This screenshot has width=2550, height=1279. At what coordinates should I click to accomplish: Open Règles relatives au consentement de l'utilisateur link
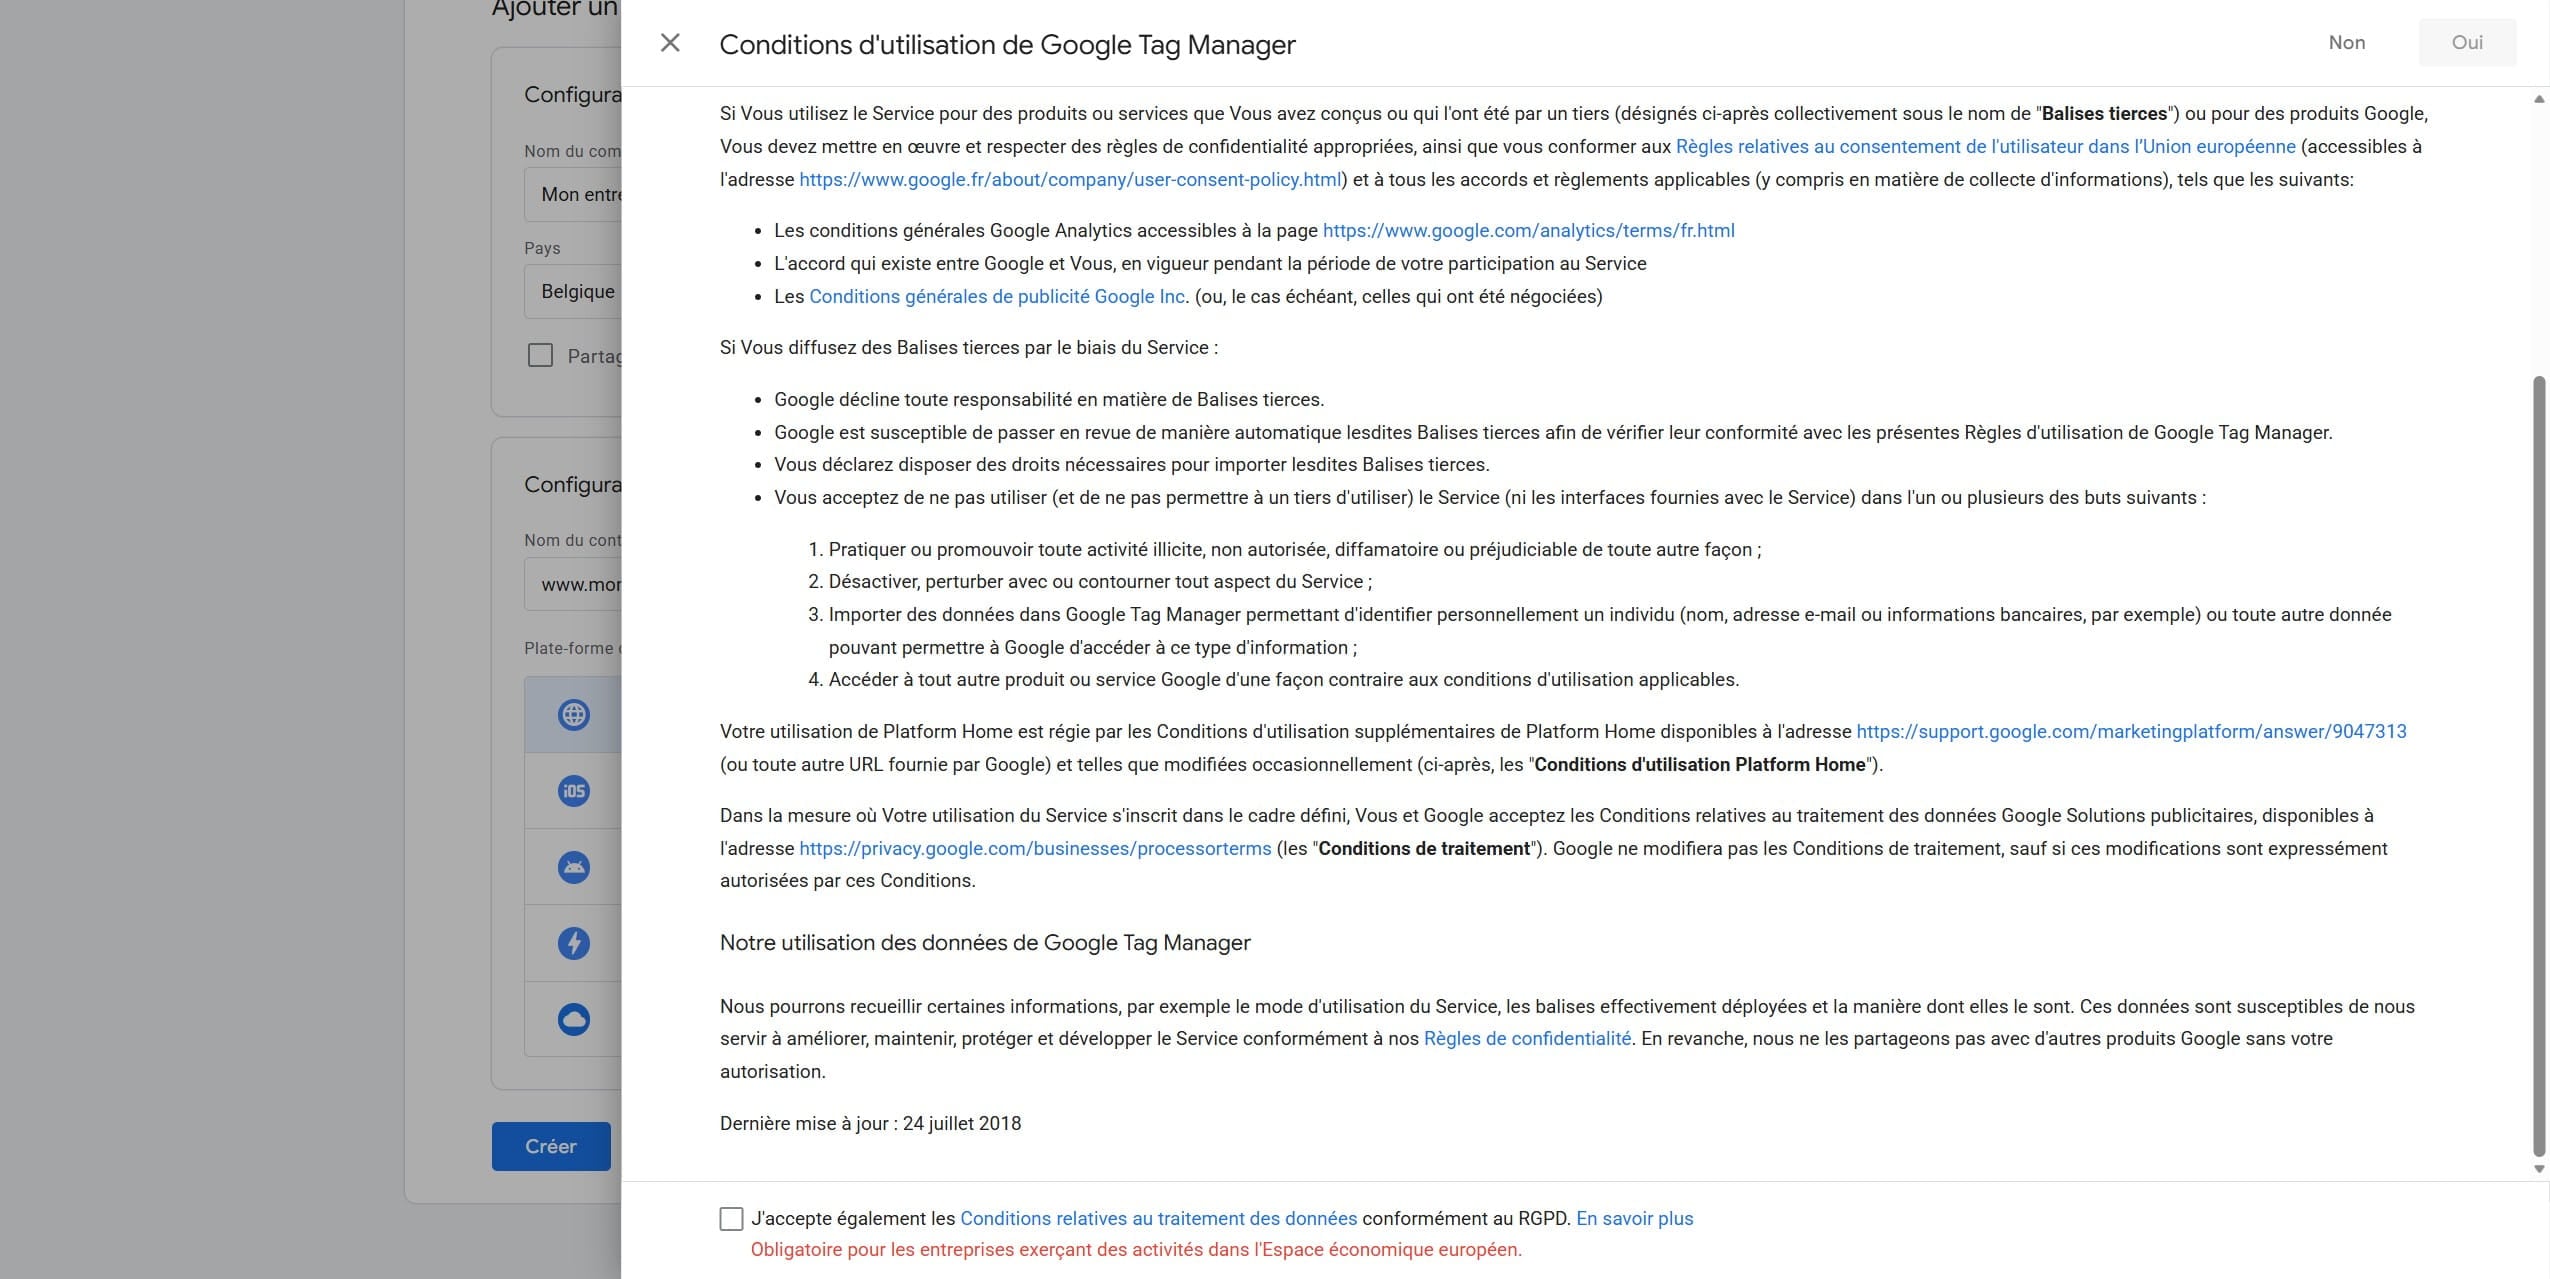1985,147
